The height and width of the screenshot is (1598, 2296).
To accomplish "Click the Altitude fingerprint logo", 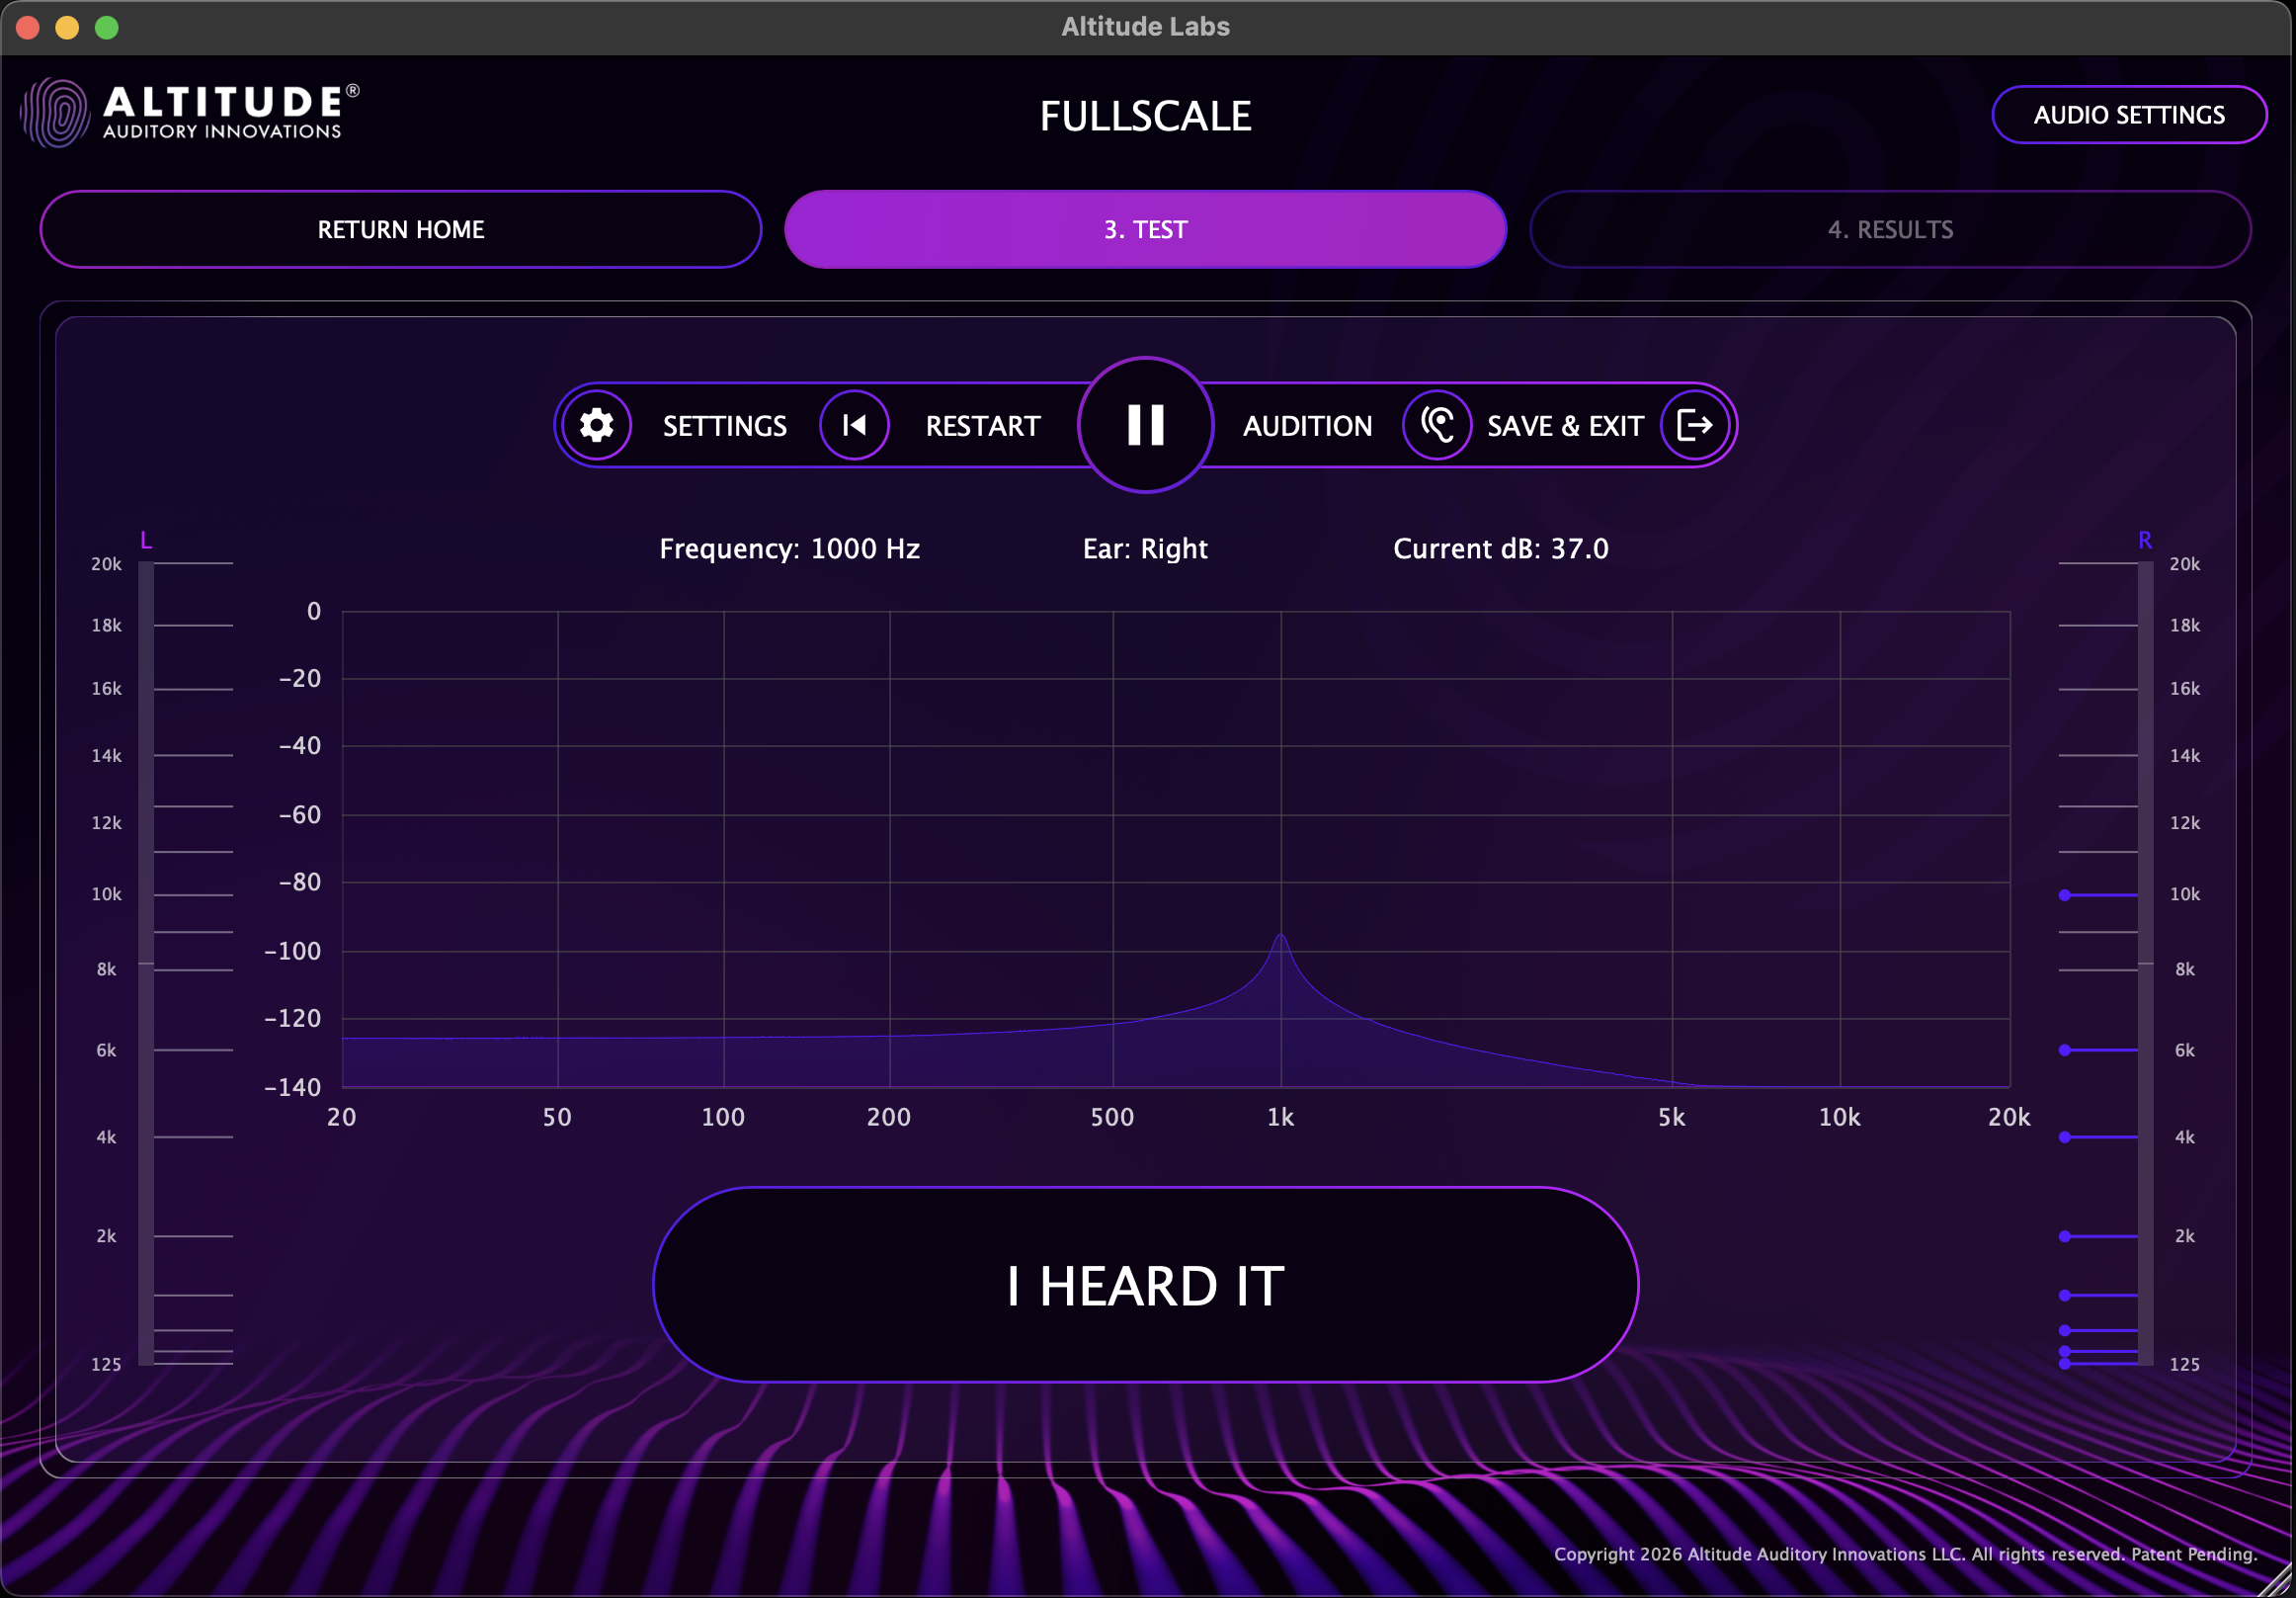I will [56, 111].
